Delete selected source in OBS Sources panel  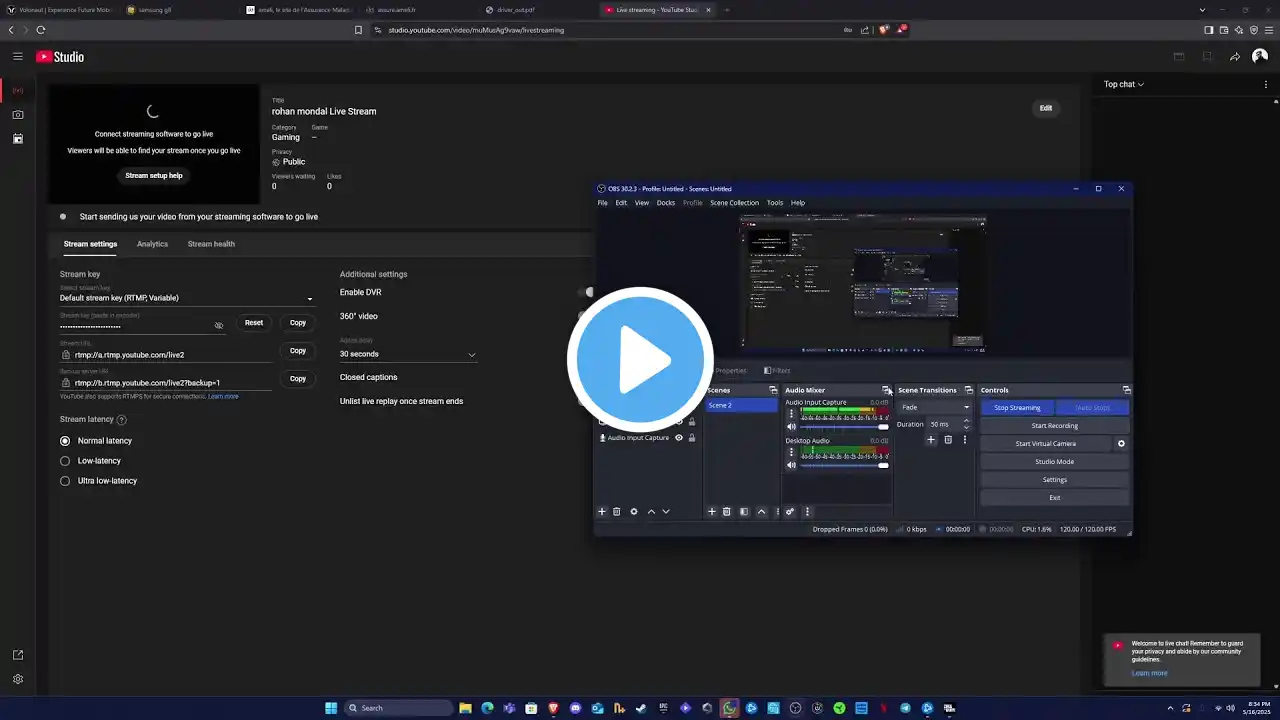(617, 511)
